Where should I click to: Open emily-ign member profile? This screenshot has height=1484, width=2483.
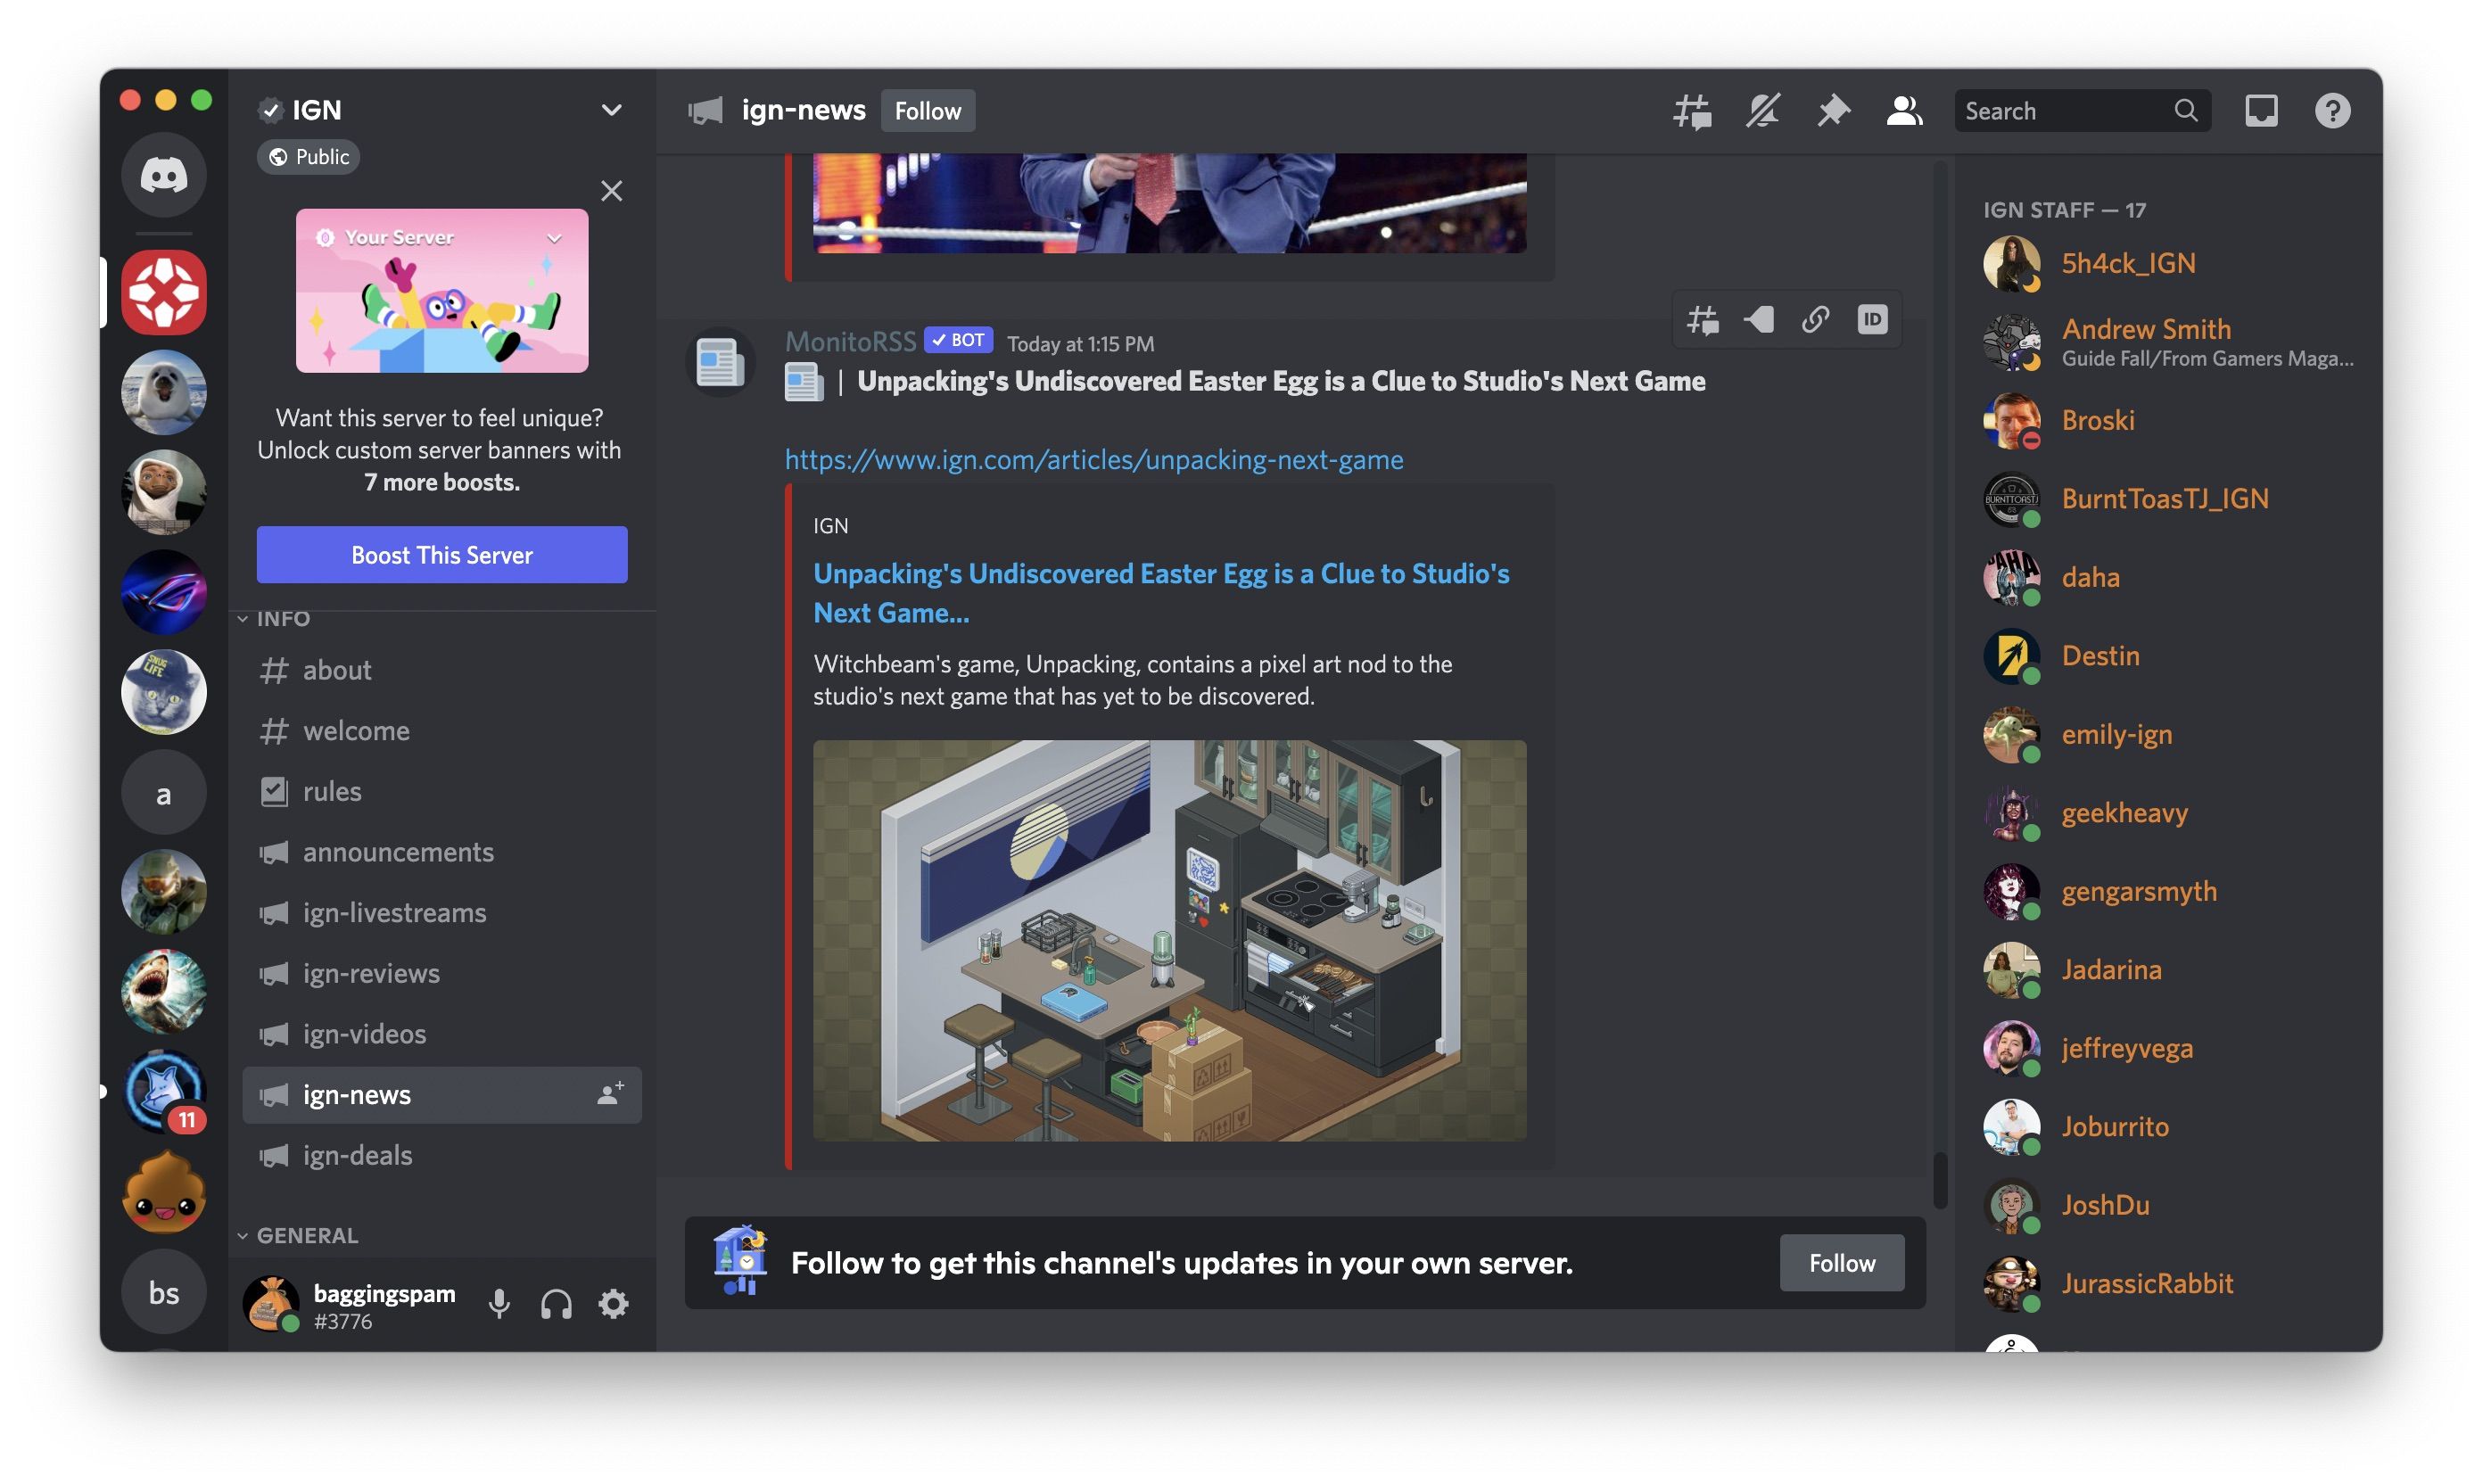[x=2168, y=735]
